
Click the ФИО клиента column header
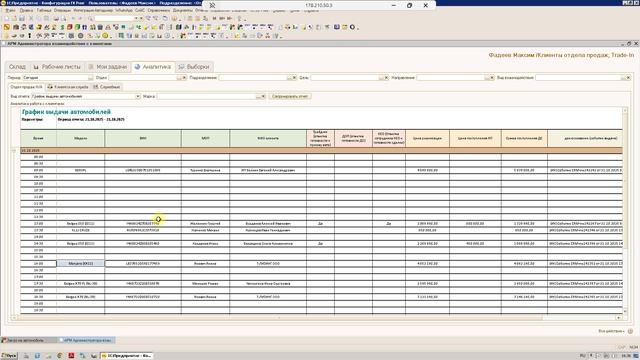click(x=268, y=138)
